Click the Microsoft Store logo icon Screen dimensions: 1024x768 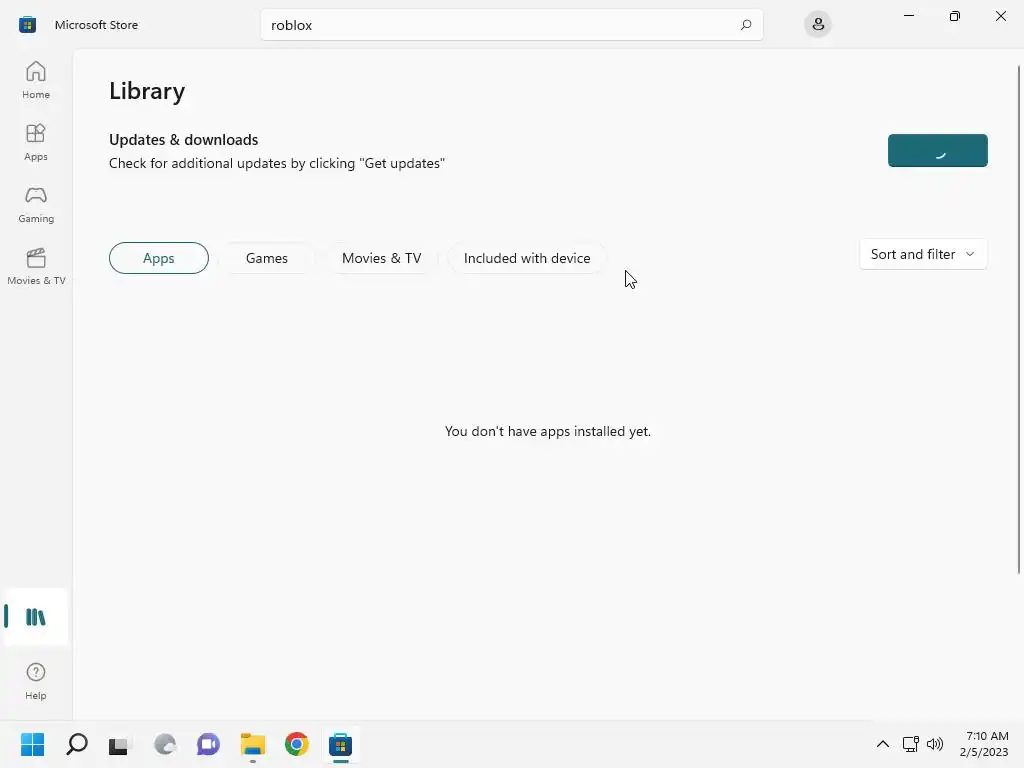click(x=27, y=25)
